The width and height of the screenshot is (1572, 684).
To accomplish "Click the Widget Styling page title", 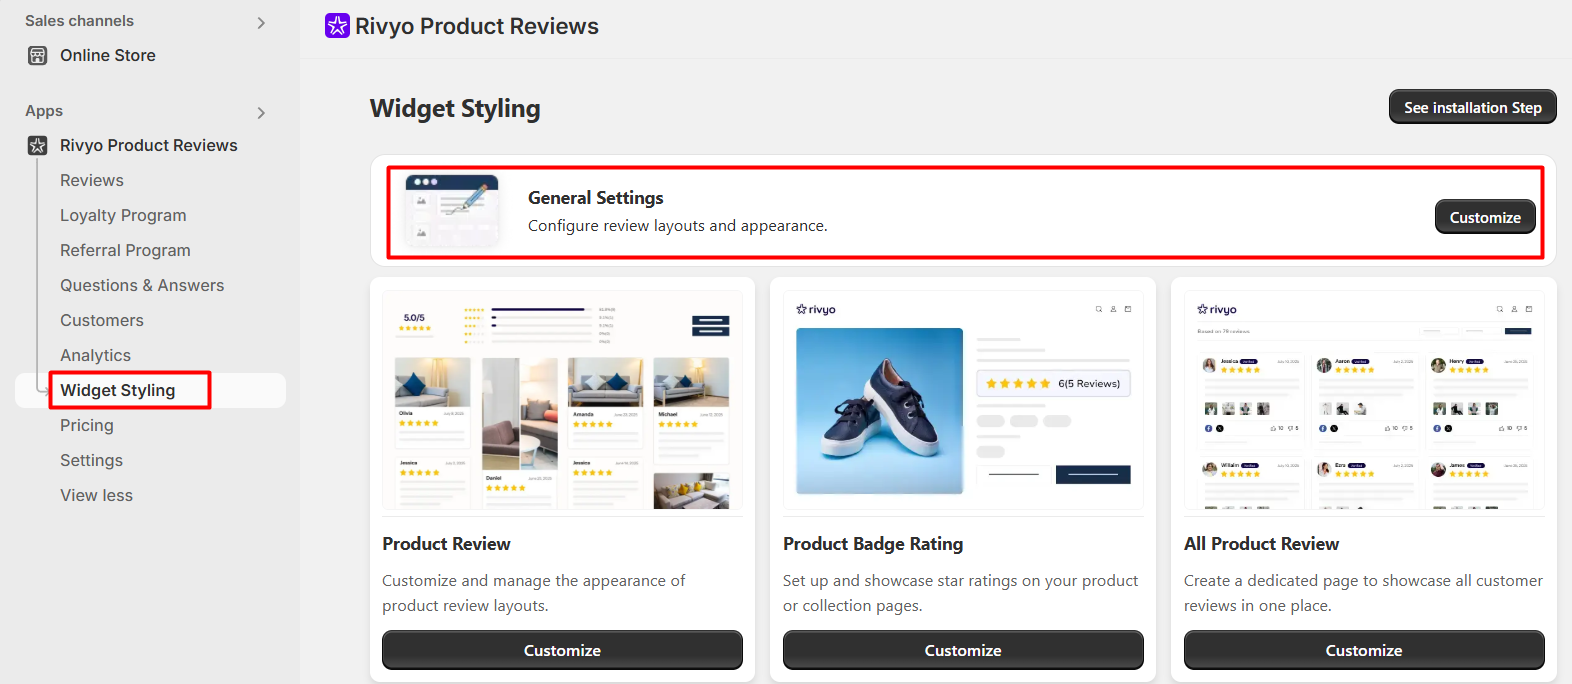I will coord(455,108).
